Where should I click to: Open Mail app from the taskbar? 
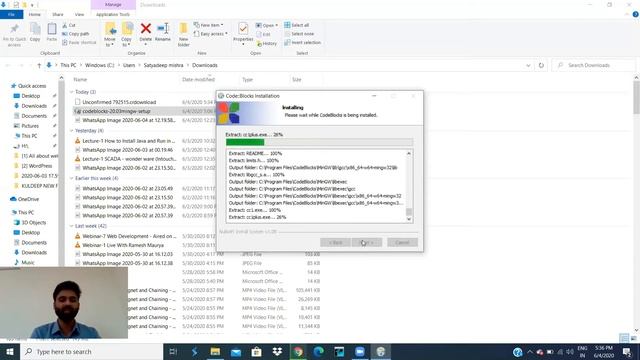coord(236,351)
